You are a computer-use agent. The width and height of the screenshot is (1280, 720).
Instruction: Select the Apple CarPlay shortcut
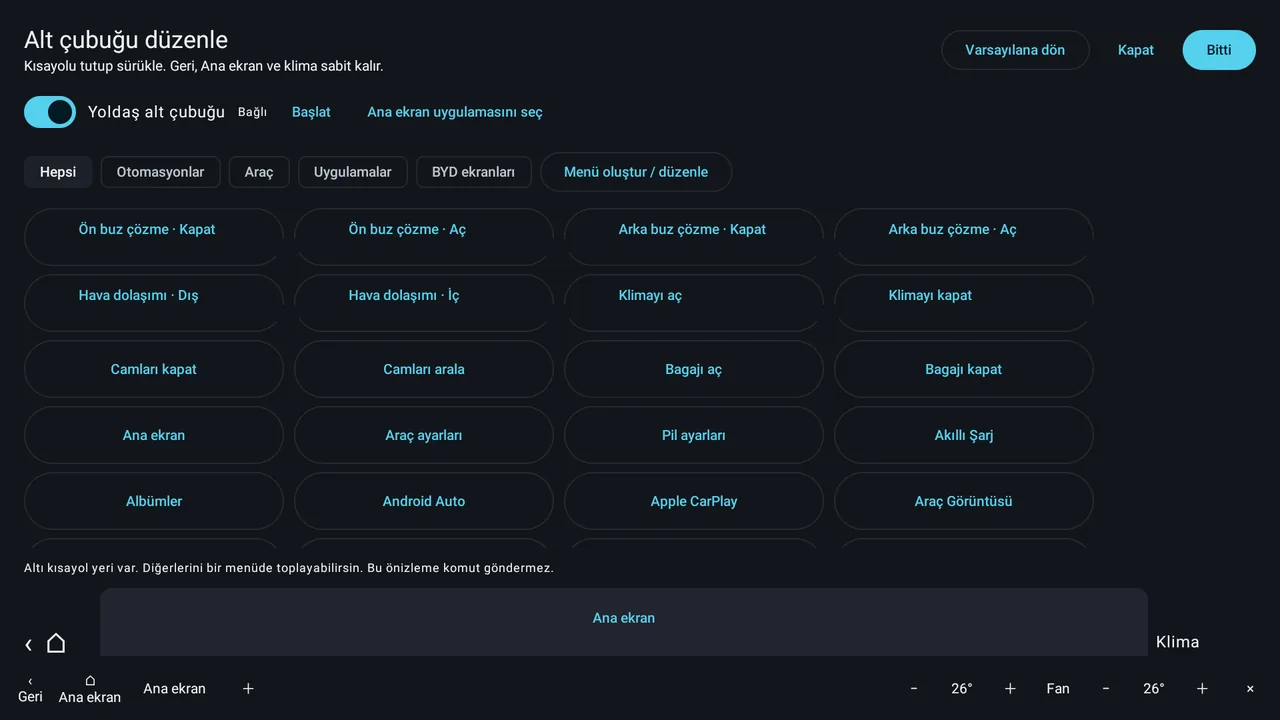(x=694, y=501)
